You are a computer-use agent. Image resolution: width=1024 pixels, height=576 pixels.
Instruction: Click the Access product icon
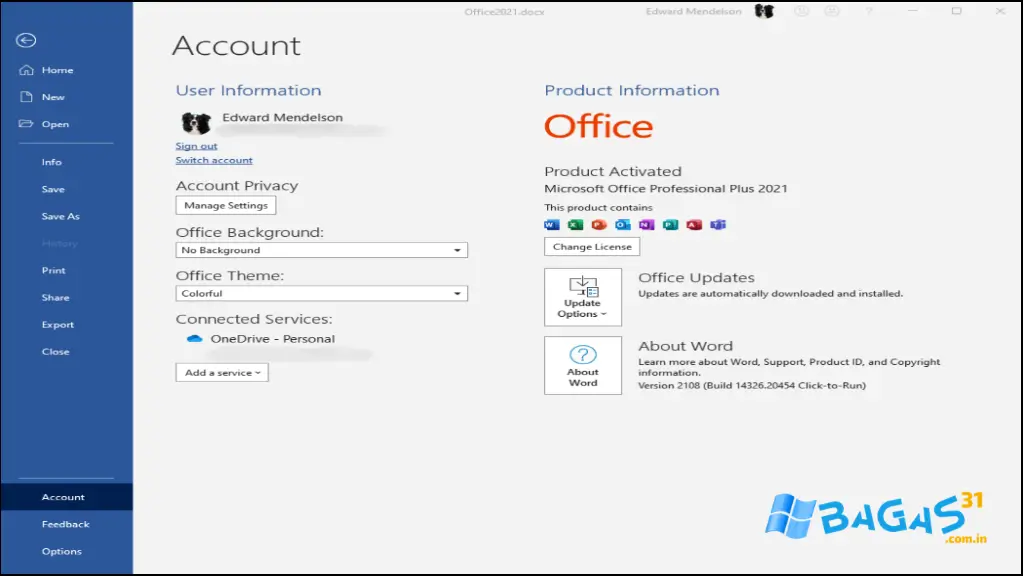[x=695, y=224]
